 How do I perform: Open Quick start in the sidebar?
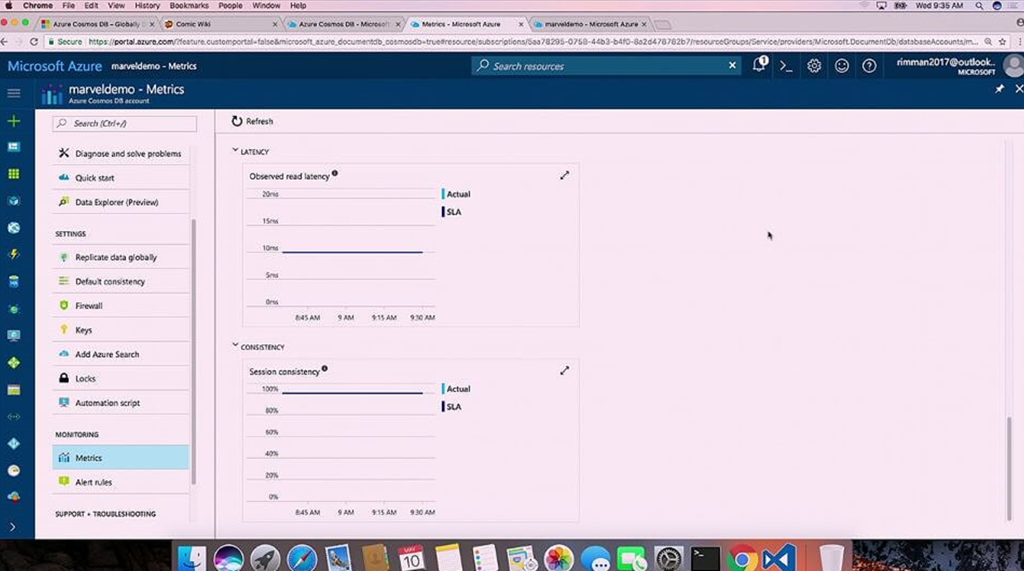point(121,178)
